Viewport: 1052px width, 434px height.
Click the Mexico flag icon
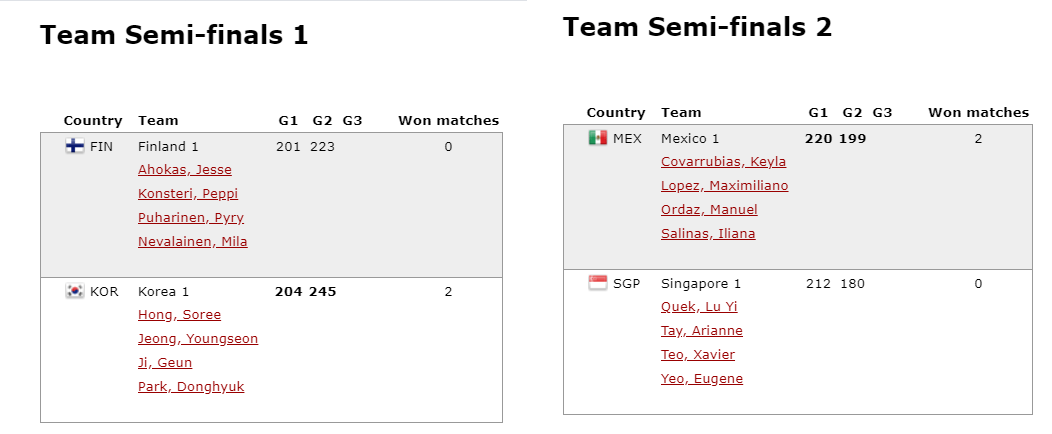(x=598, y=138)
